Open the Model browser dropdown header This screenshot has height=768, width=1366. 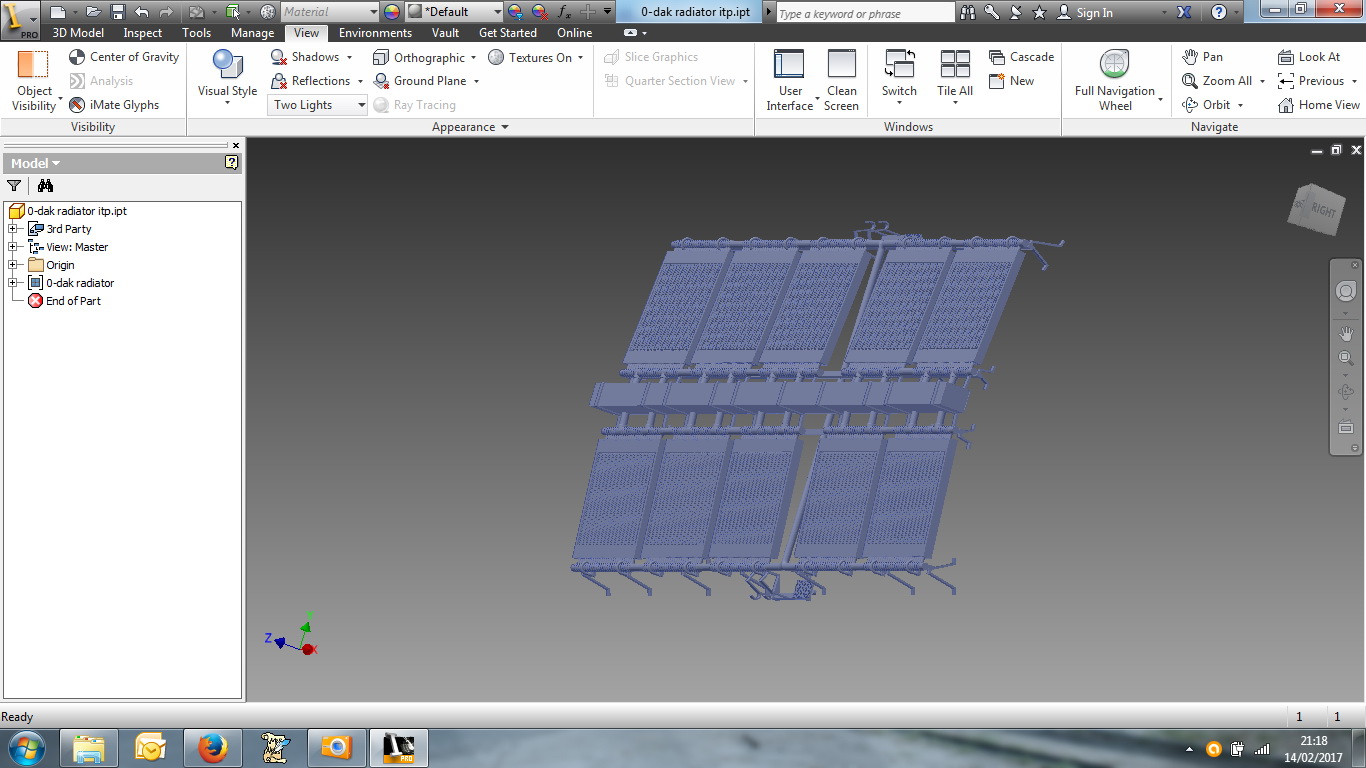pyautogui.click(x=35, y=163)
